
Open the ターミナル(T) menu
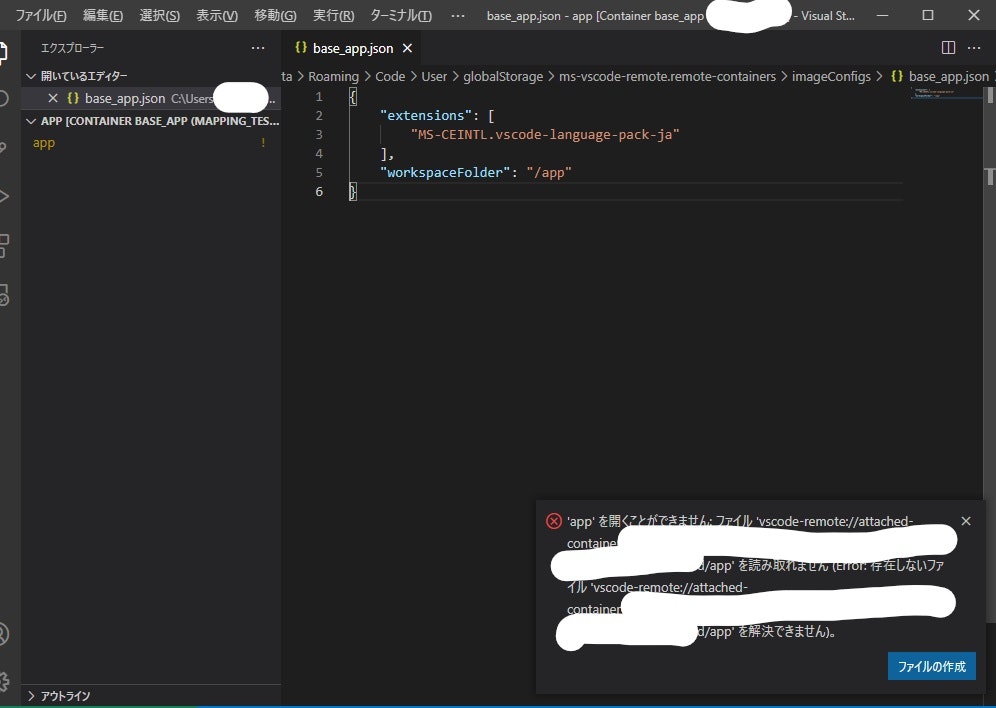[401, 15]
